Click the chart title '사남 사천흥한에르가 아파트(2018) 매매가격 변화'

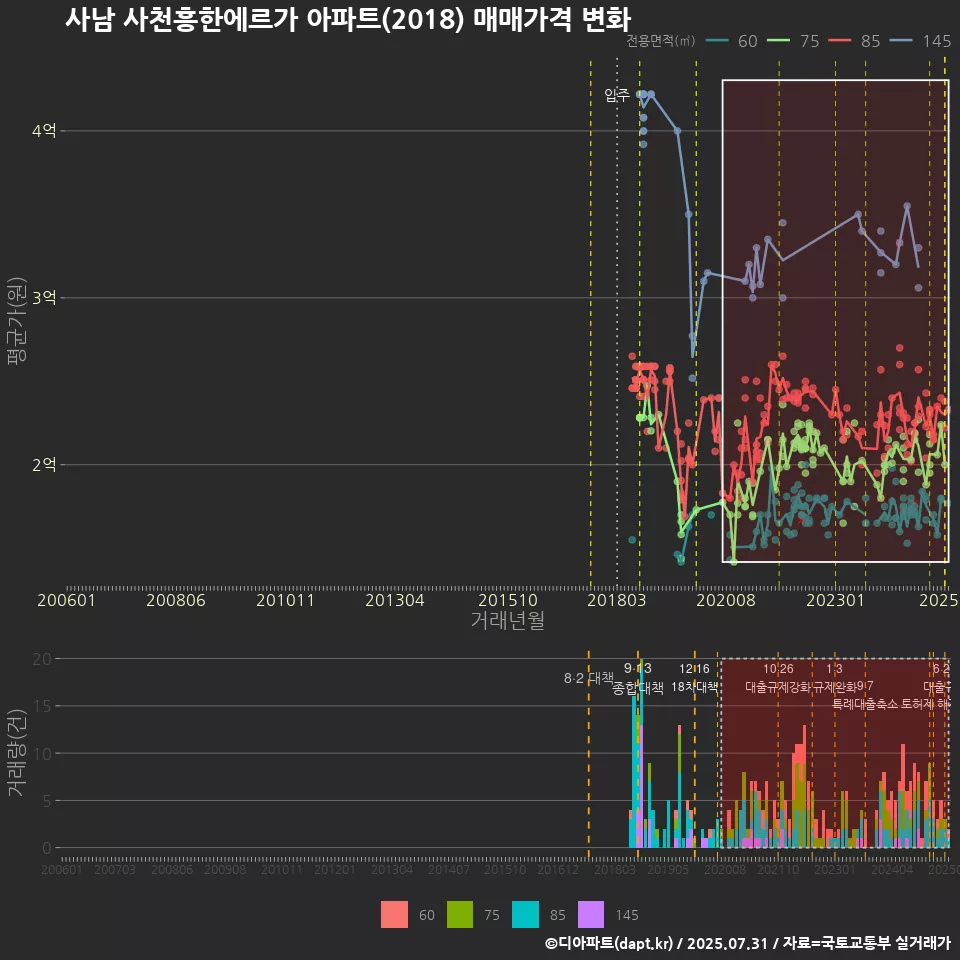tap(348, 20)
